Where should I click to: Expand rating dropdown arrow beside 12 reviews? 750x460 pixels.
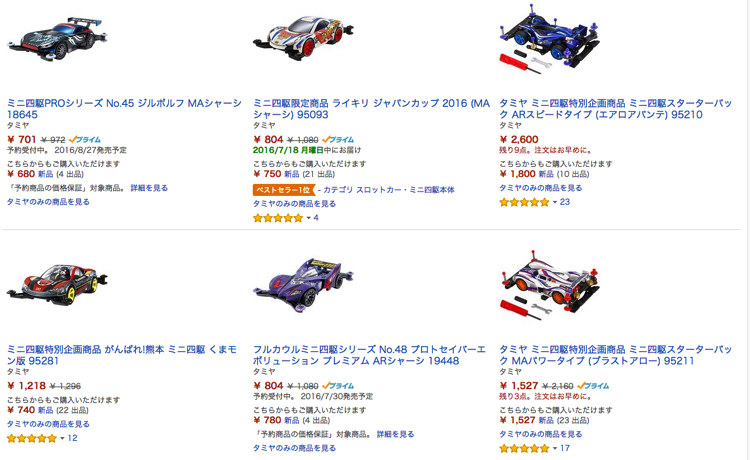tap(62, 438)
